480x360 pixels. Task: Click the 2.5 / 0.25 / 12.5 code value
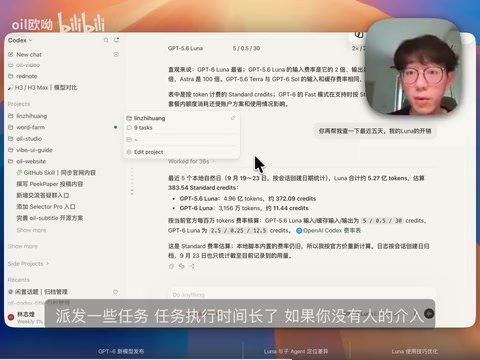click(x=238, y=230)
